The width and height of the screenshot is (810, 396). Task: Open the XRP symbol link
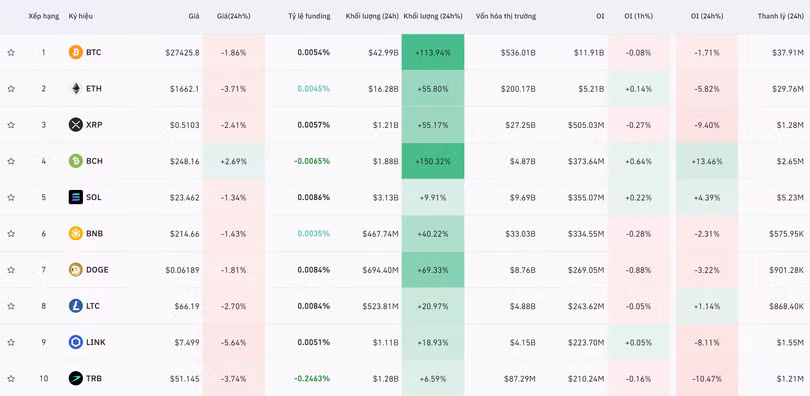pos(94,125)
